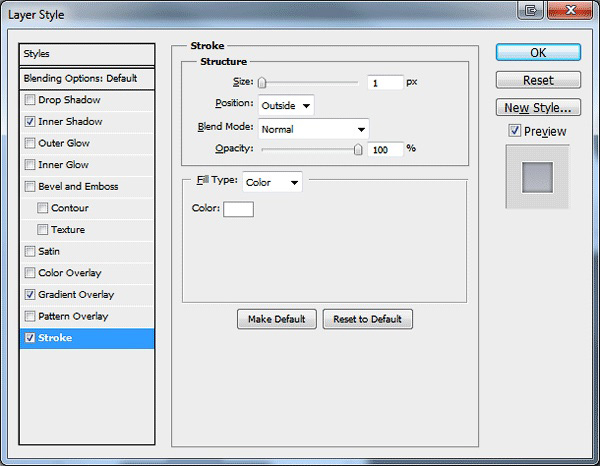This screenshot has width=600, height=466.
Task: Click the Make Default button
Action: click(277, 319)
